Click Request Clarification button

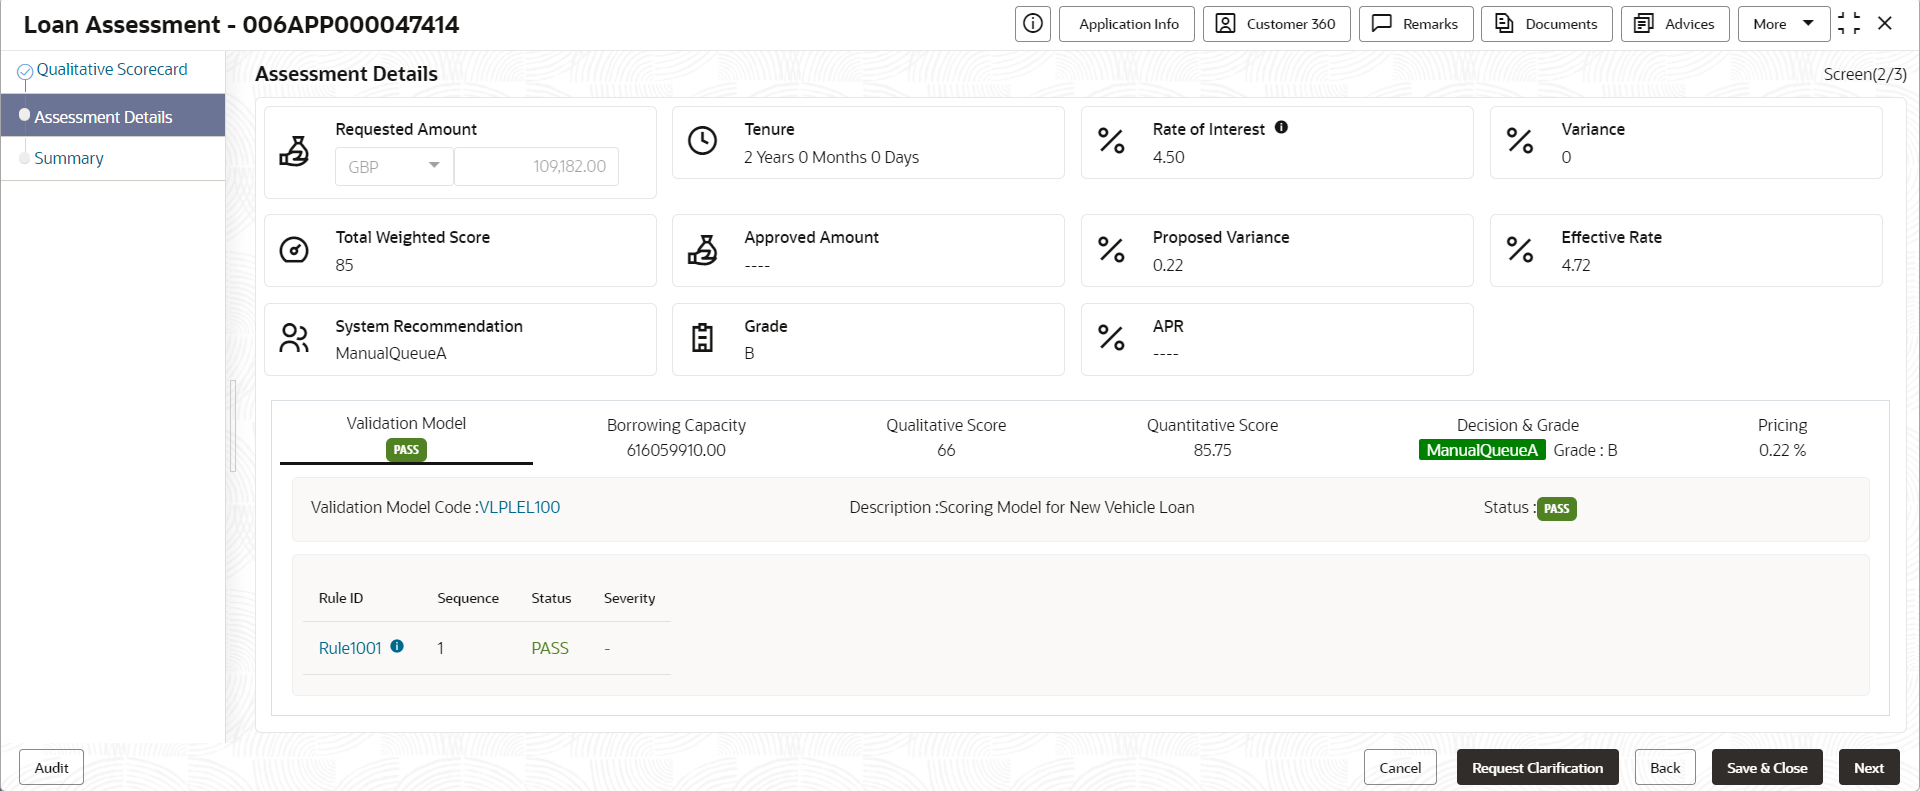point(1537,768)
